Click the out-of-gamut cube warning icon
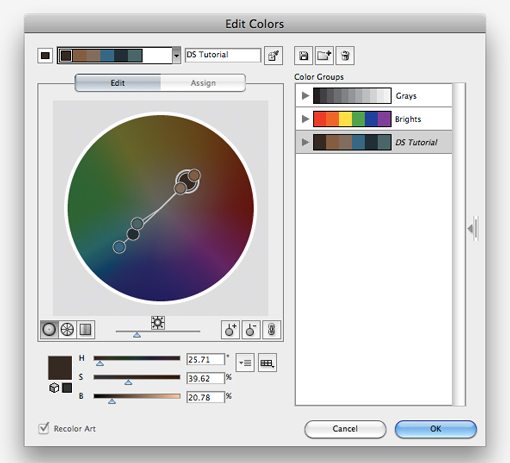This screenshot has width=510, height=463. coord(54,388)
